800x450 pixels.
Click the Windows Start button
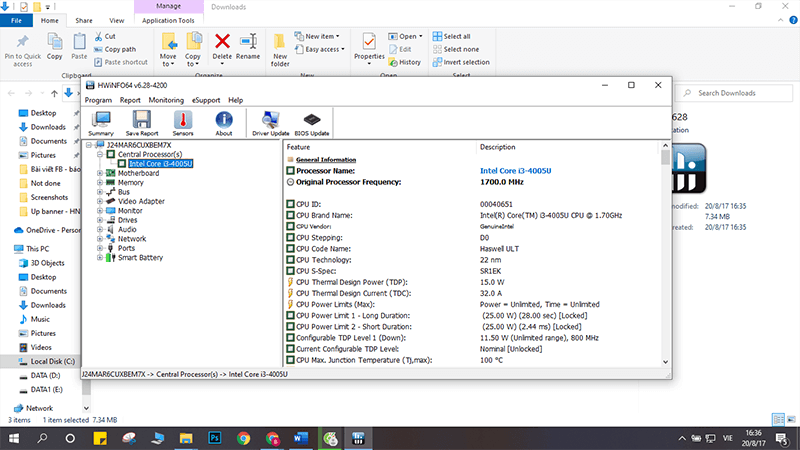coord(14,438)
